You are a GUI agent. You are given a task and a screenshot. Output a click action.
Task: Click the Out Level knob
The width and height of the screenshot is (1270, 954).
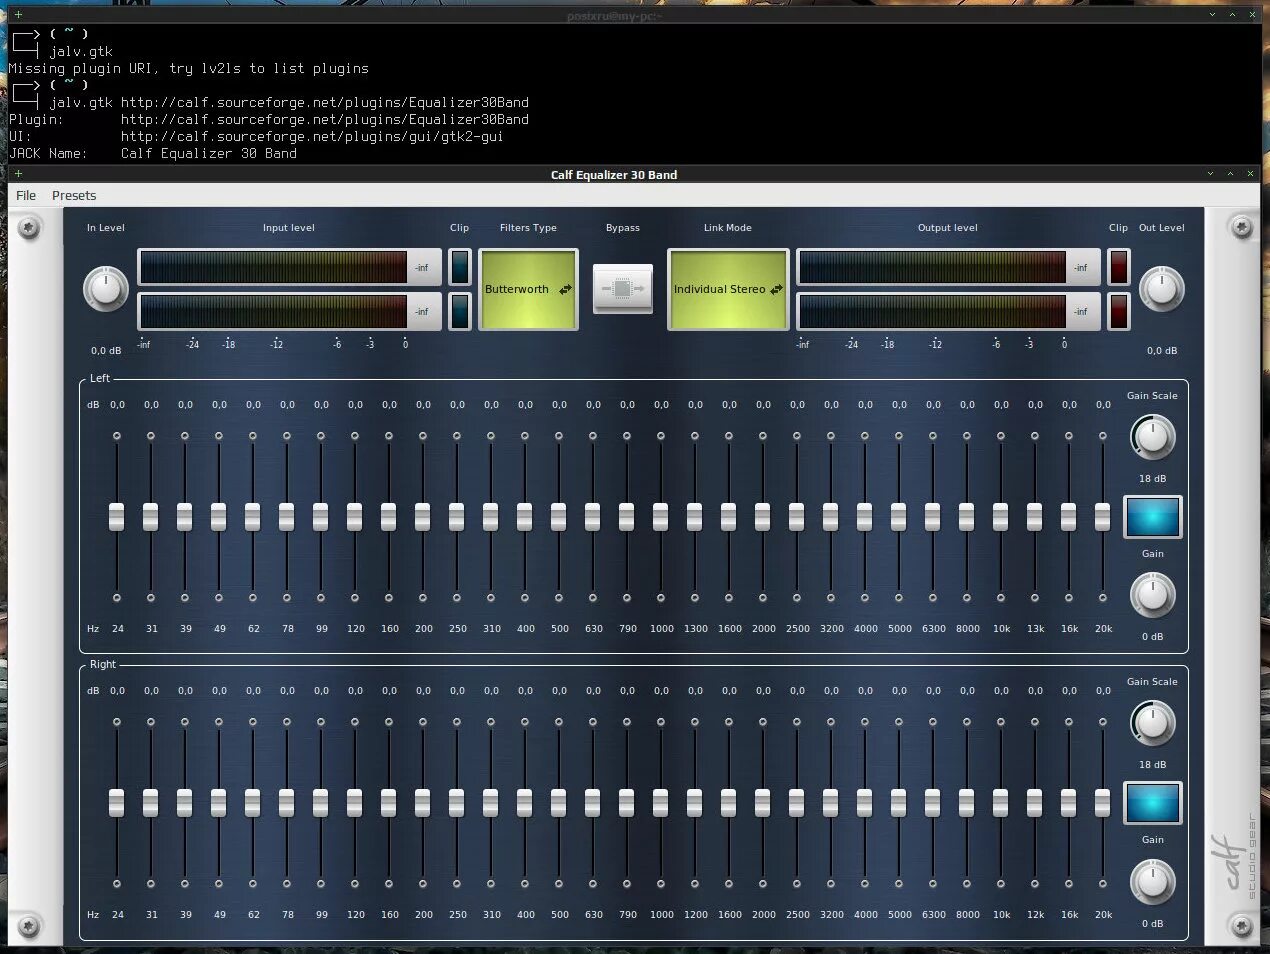click(1161, 289)
